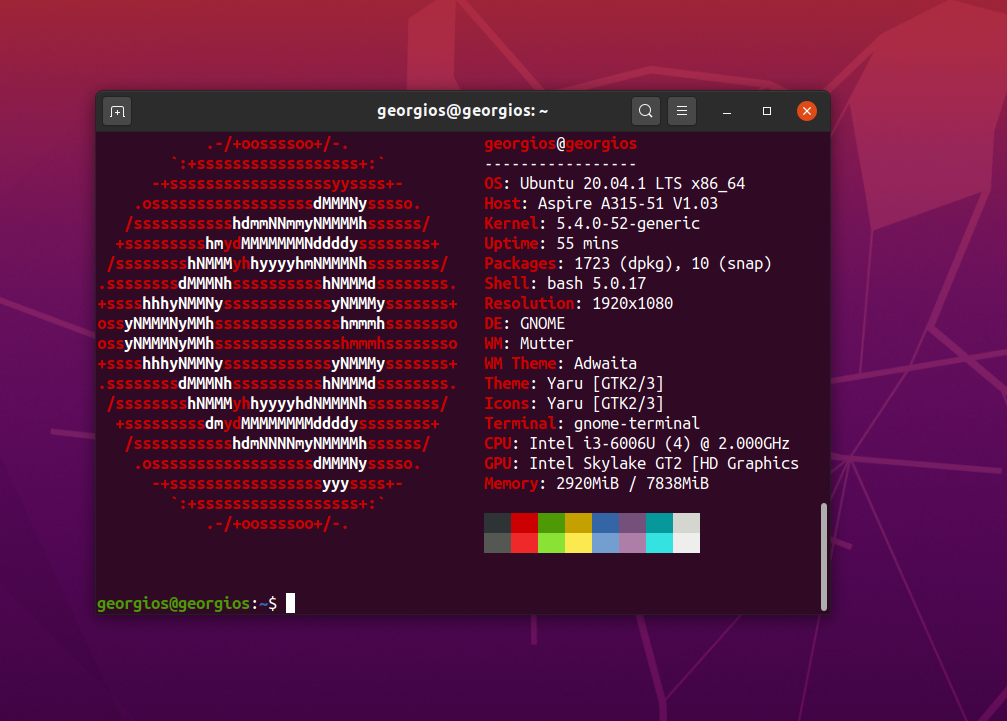Click the bright green color block
This screenshot has height=721, width=1007.
click(551, 543)
